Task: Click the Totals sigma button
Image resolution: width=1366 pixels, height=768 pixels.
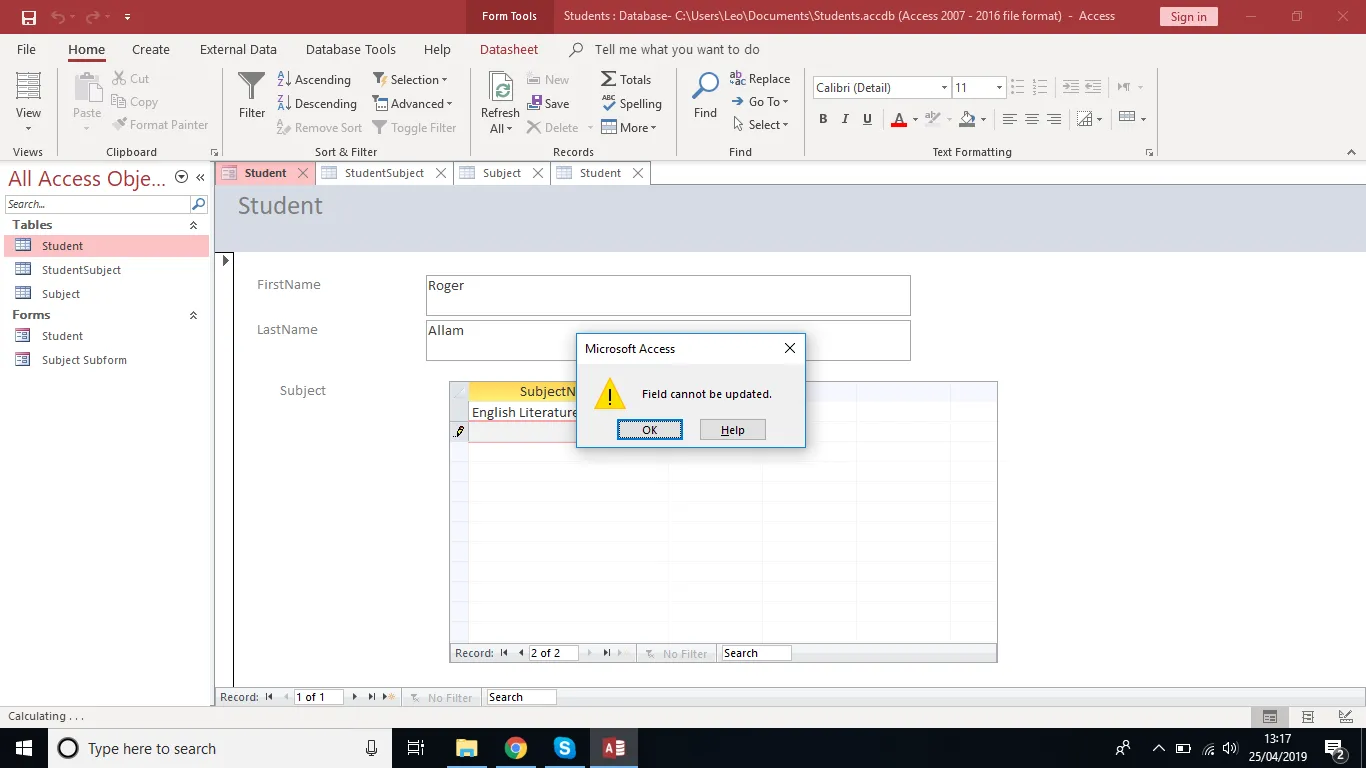Action: pyautogui.click(x=626, y=80)
